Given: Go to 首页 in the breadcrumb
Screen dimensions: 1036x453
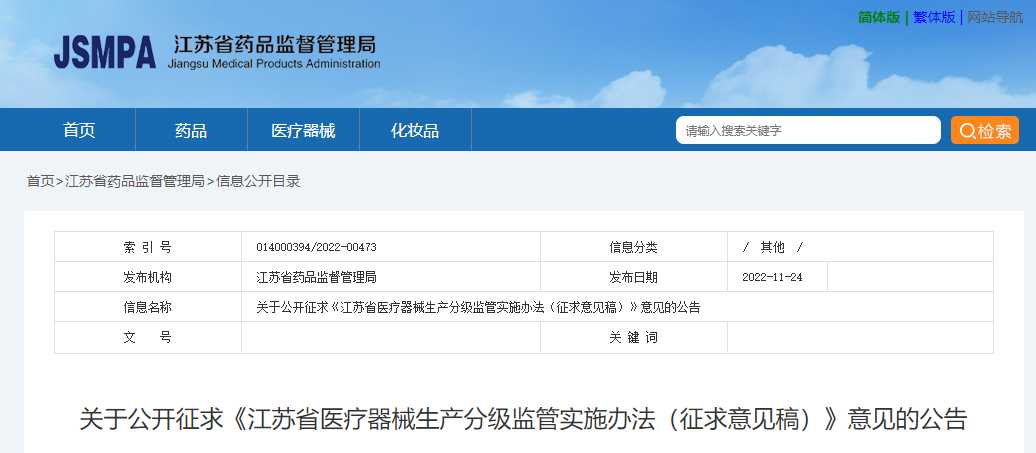Looking at the screenshot, I should click(40, 182).
